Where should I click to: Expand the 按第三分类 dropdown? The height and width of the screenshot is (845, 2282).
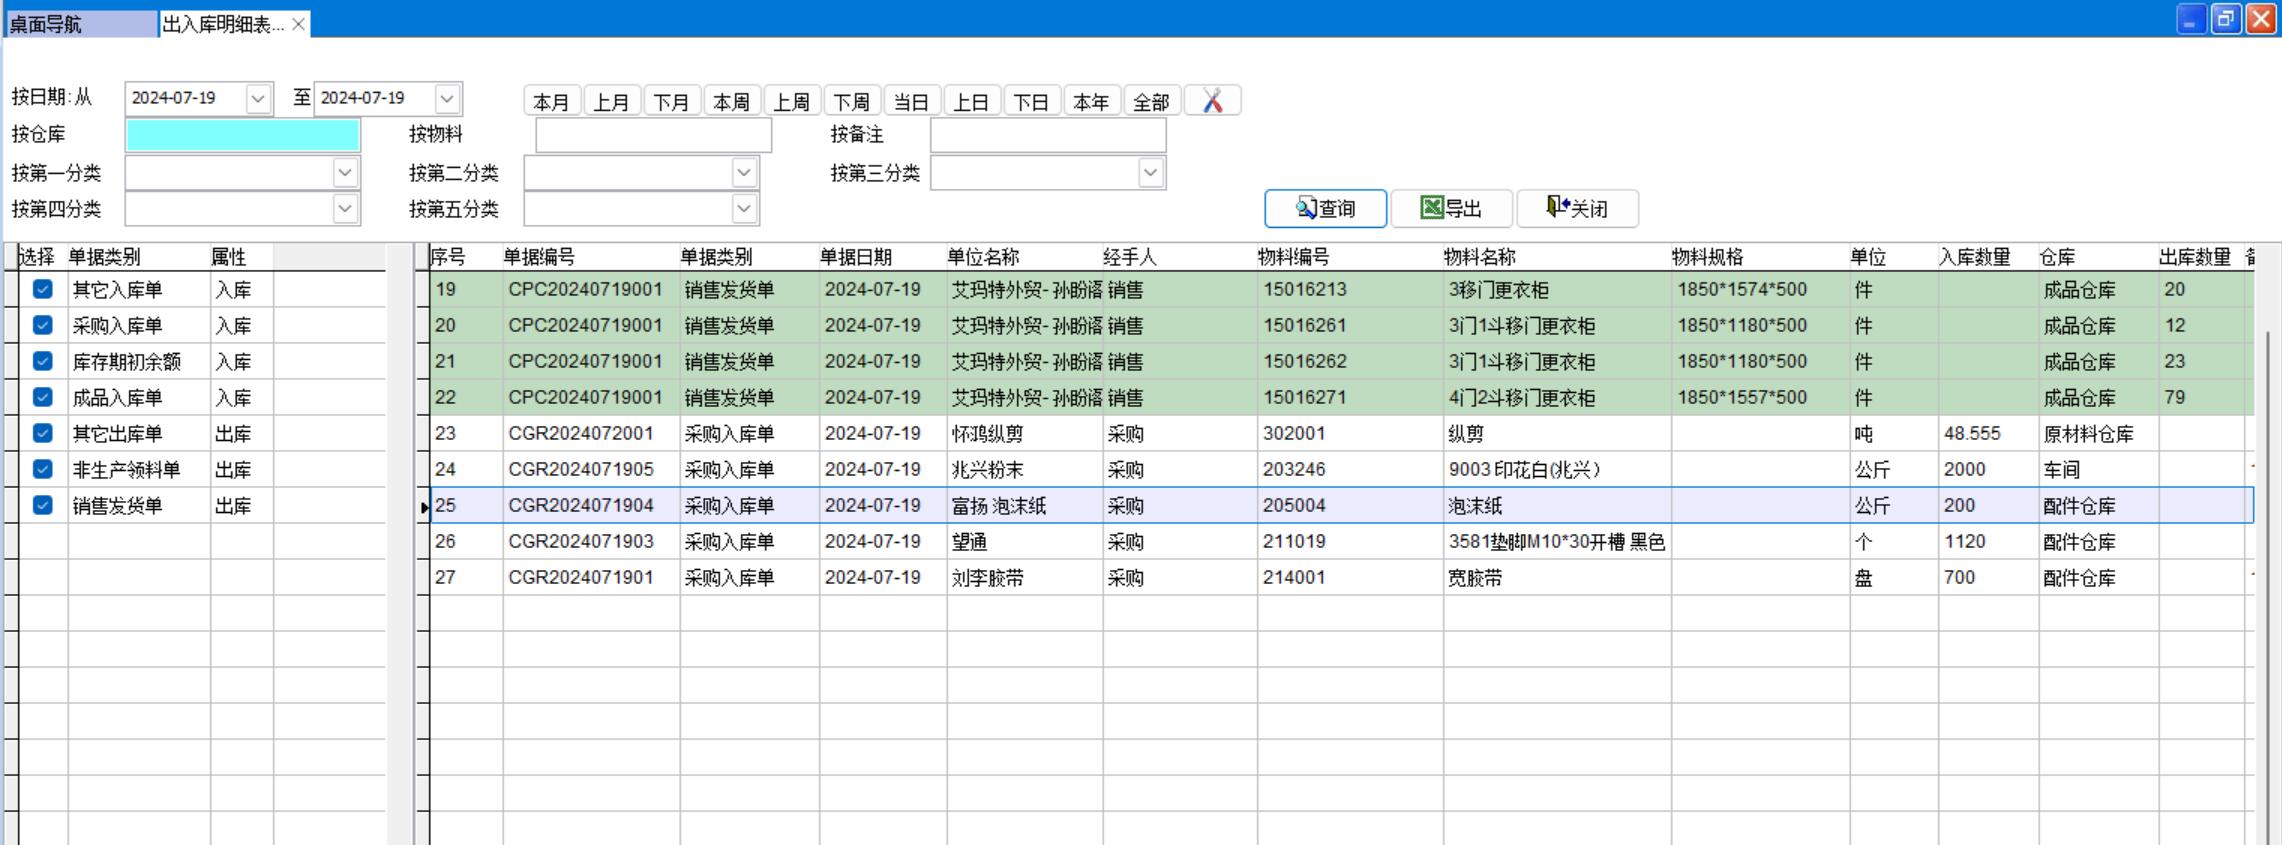pyautogui.click(x=1150, y=173)
